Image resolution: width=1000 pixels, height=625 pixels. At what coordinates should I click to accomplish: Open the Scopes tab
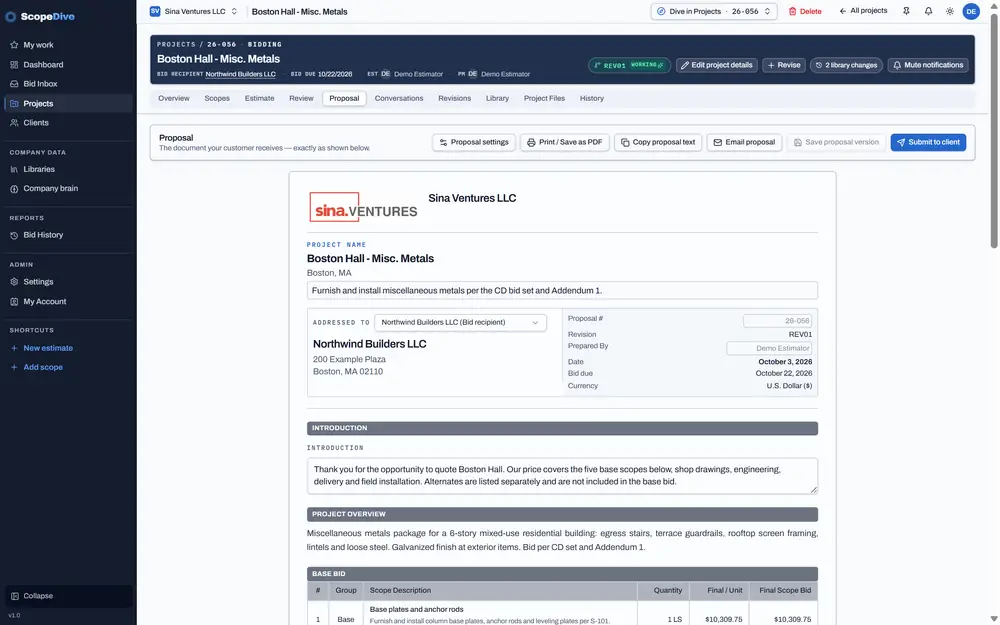point(217,98)
